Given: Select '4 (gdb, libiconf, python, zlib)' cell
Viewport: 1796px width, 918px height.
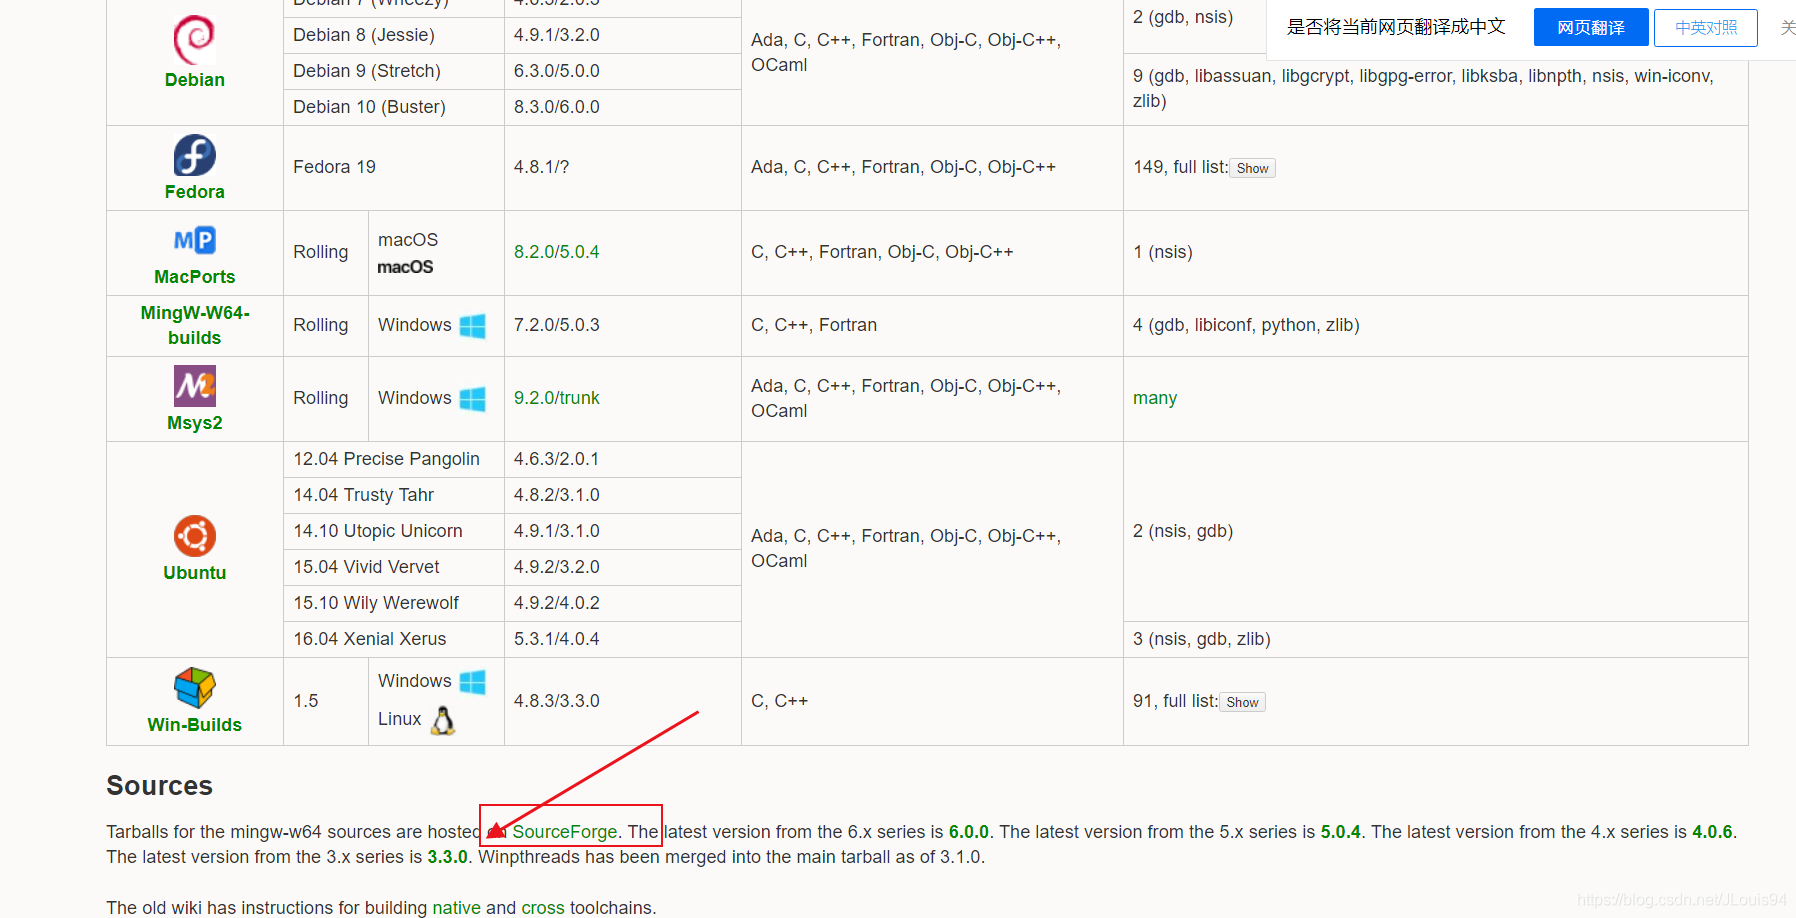Looking at the screenshot, I should (1435, 326).
